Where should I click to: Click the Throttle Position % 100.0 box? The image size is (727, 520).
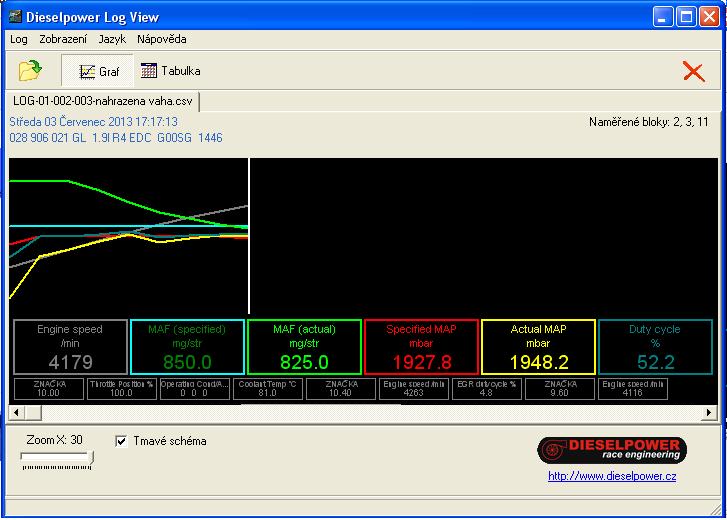coord(121,389)
